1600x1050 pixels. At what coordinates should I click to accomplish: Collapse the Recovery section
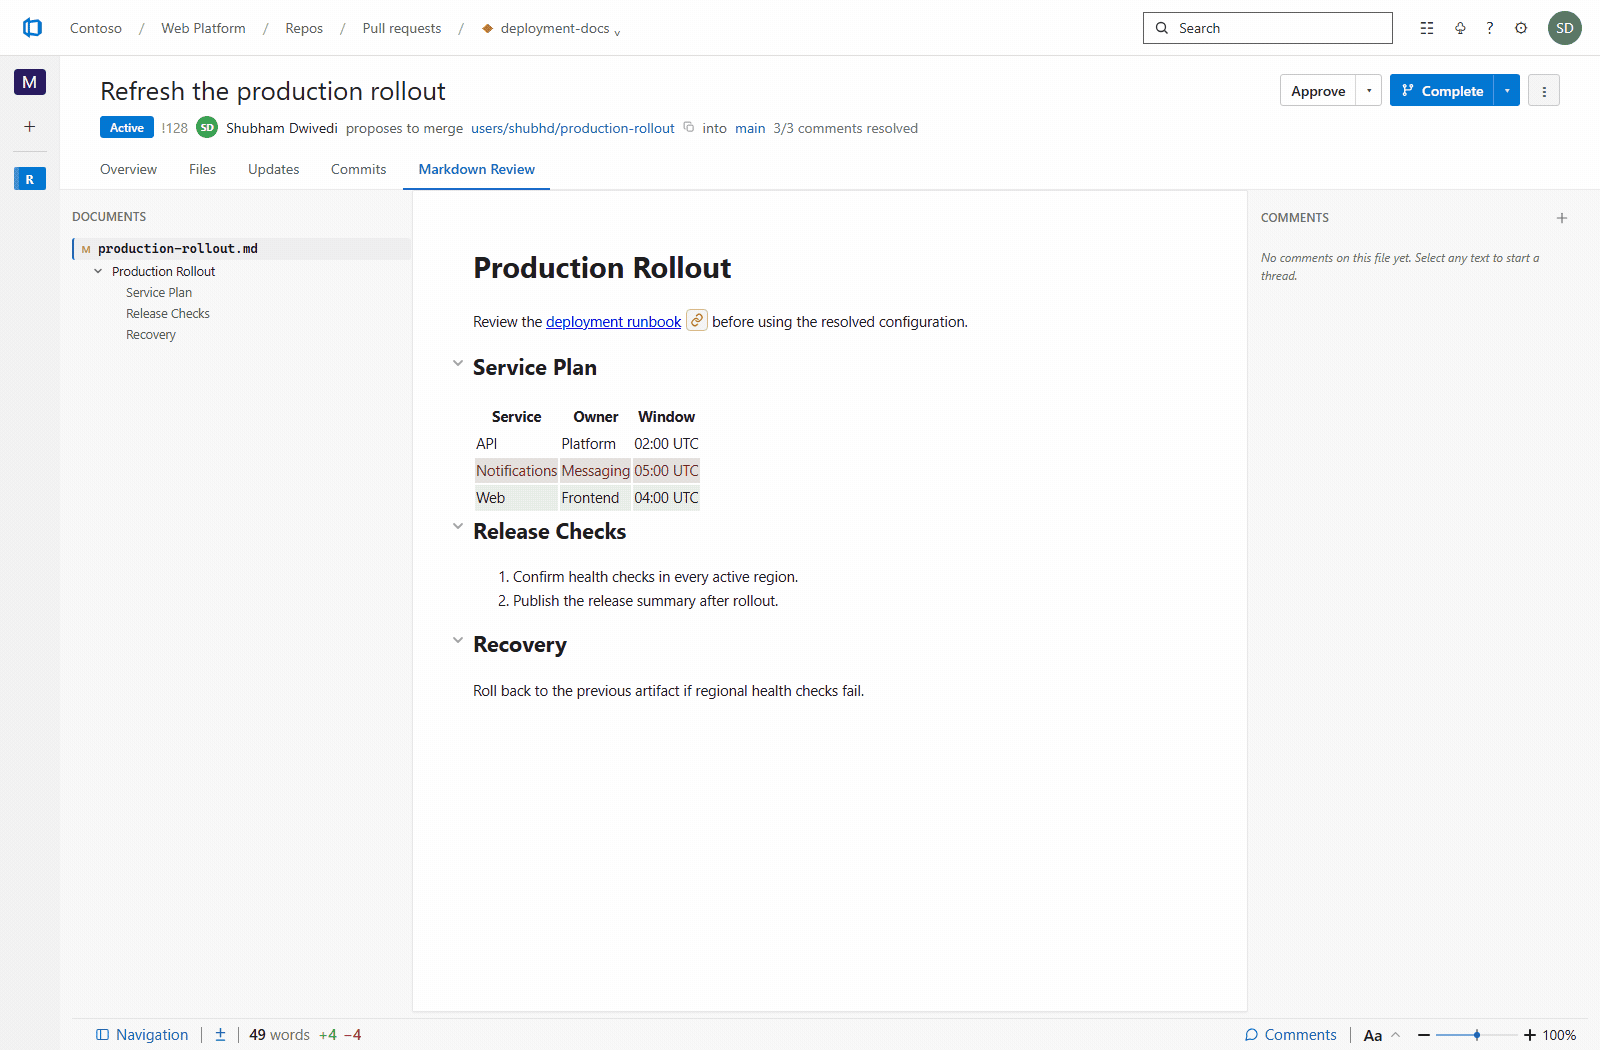(x=458, y=641)
